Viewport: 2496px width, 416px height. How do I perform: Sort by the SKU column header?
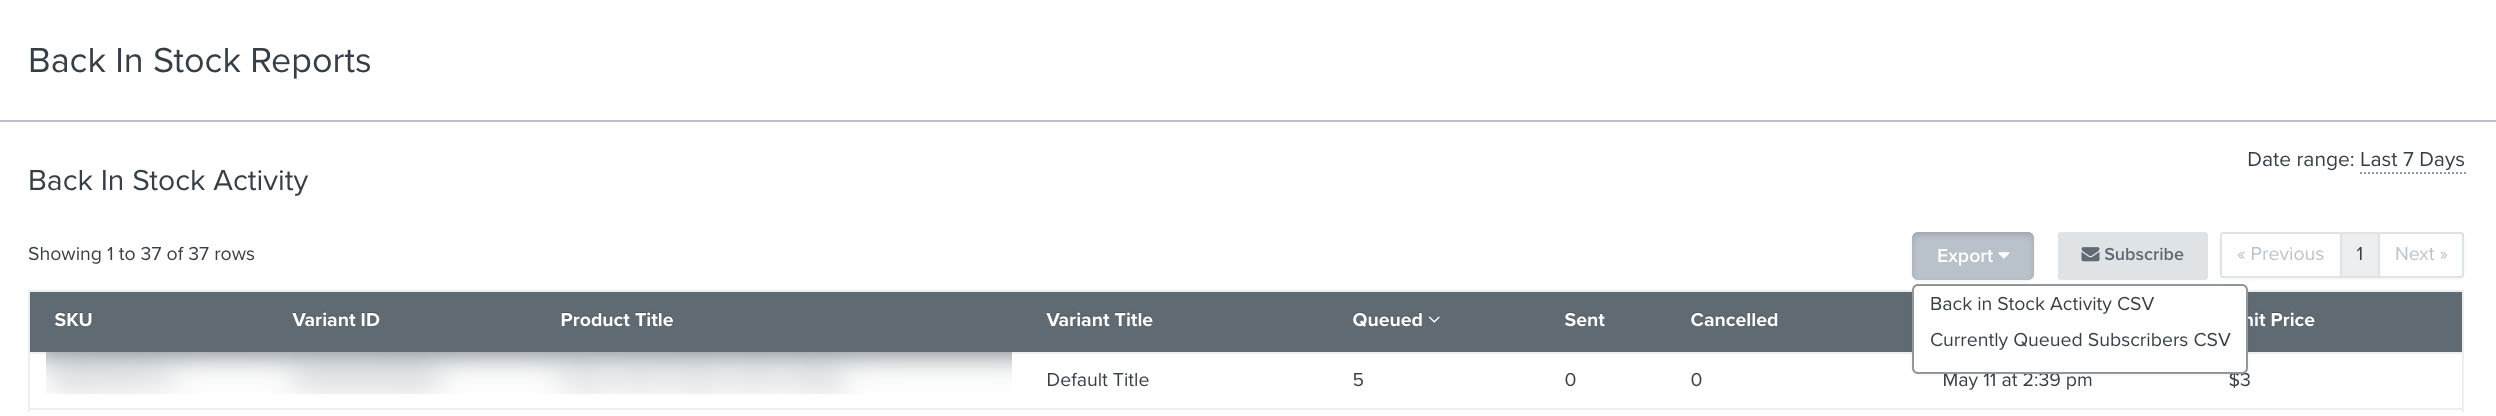73,320
